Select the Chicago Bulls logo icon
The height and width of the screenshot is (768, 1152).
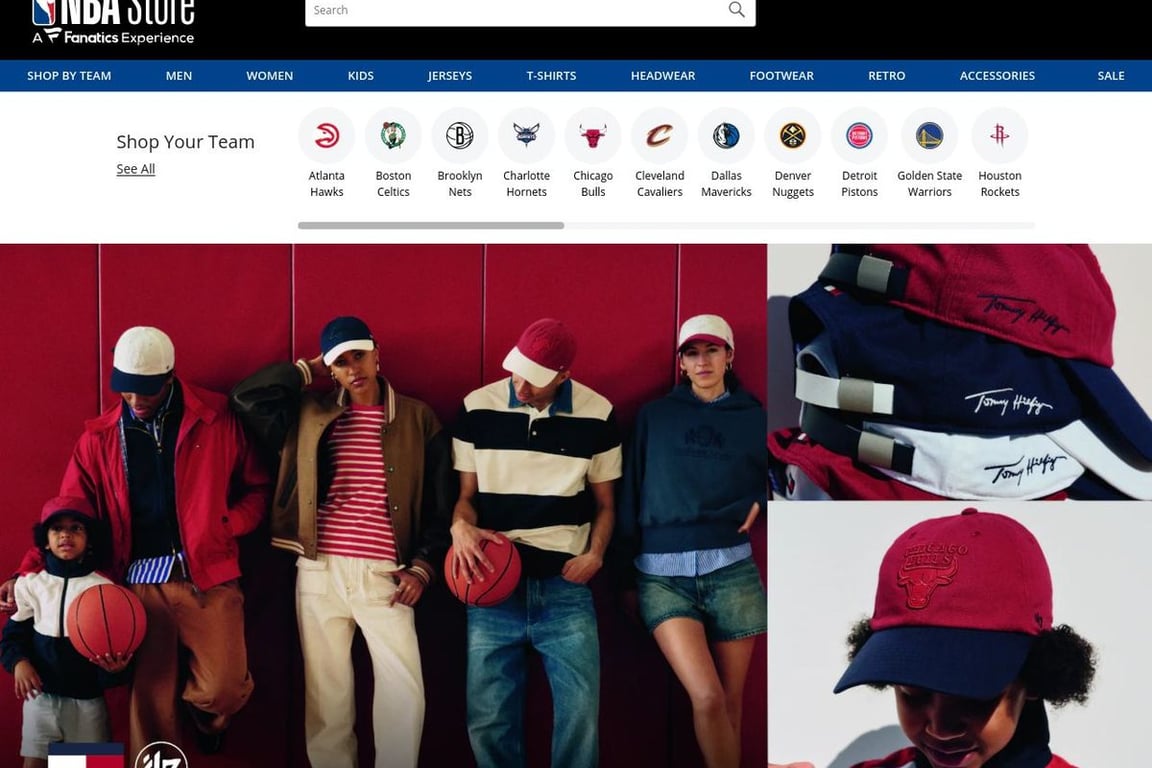(x=593, y=136)
